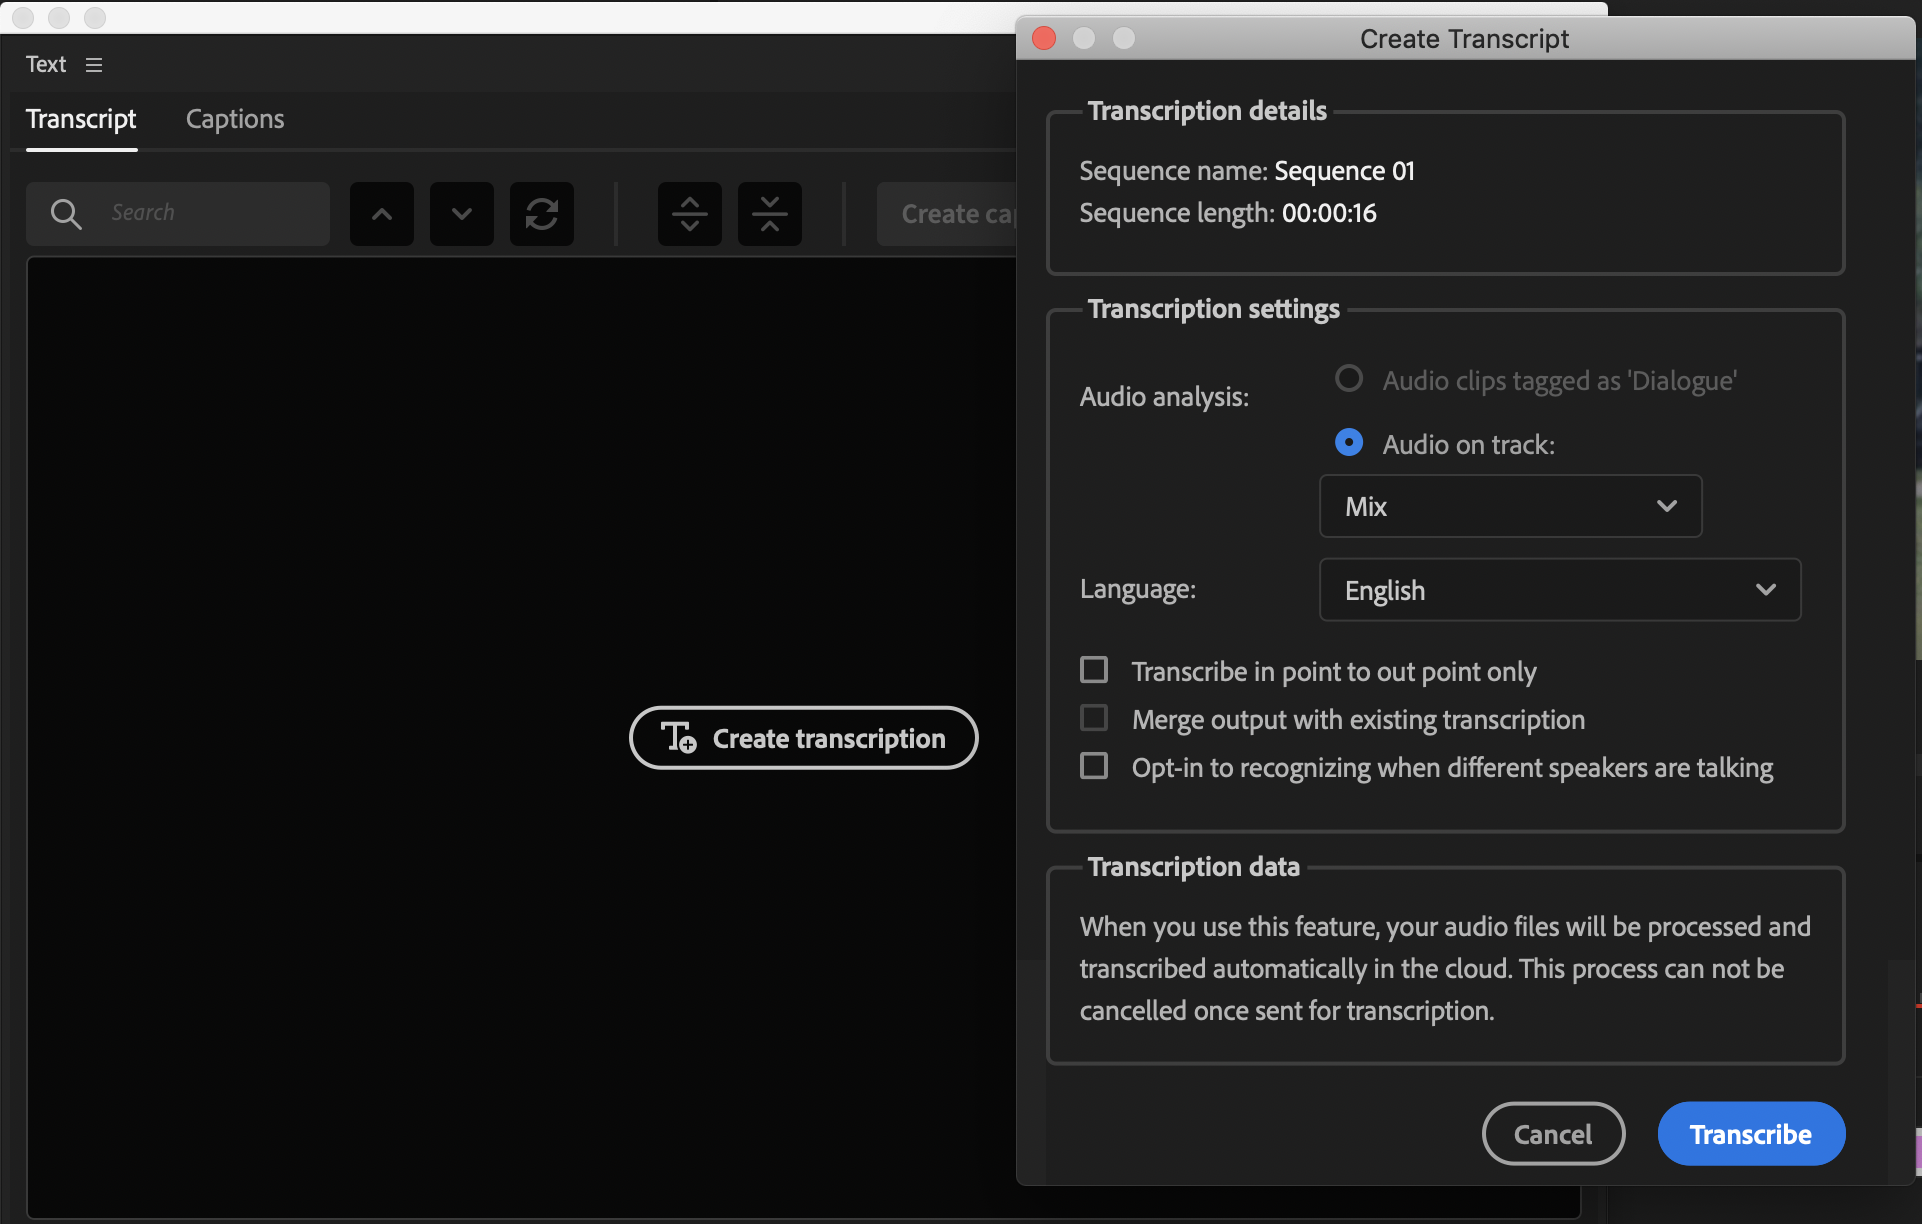The height and width of the screenshot is (1224, 1922).
Task: Click the search magnifier icon
Action: click(66, 214)
